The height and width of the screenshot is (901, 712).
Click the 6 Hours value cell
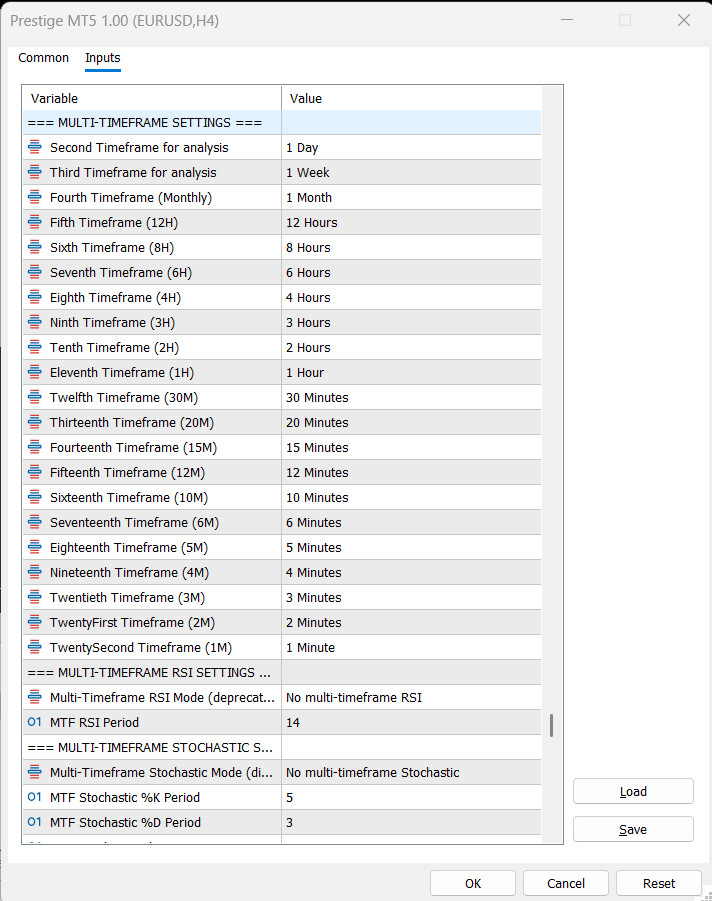(411, 272)
